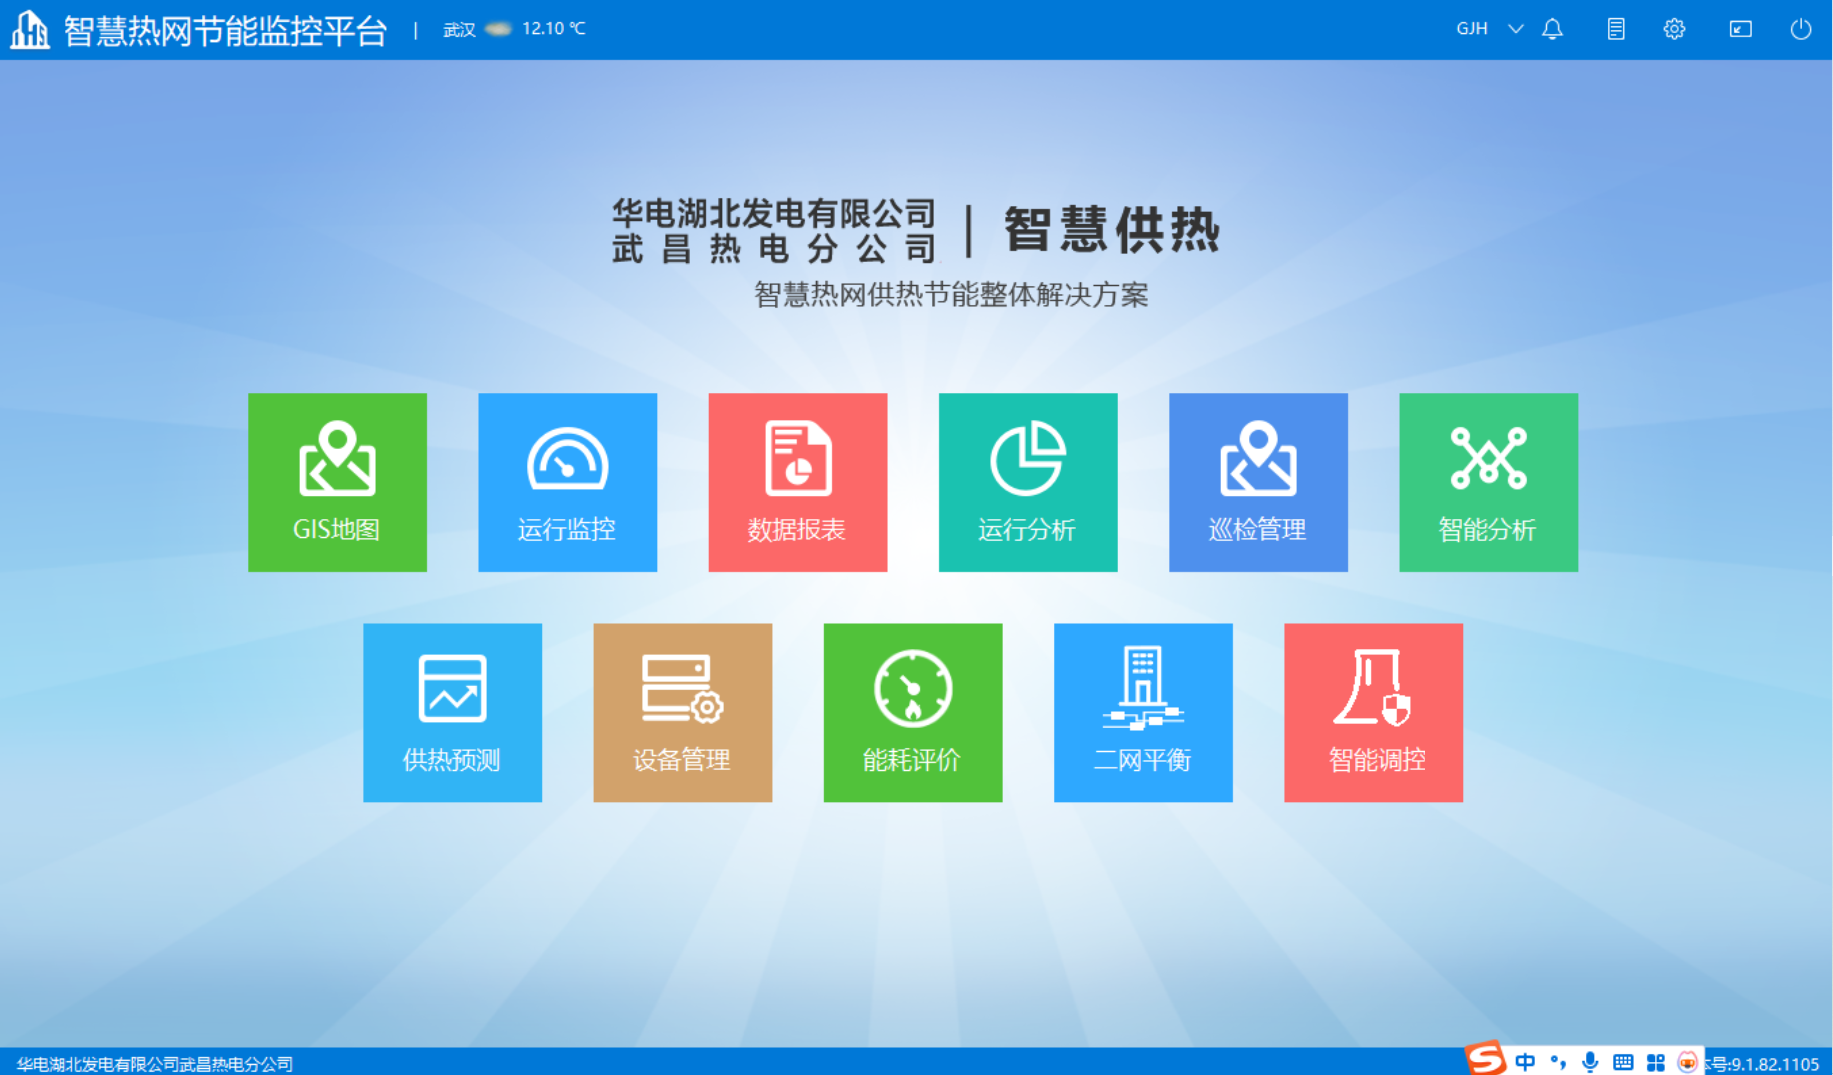This screenshot has width=1833, height=1075.
Task: Click the power logout icon
Action: (1800, 29)
